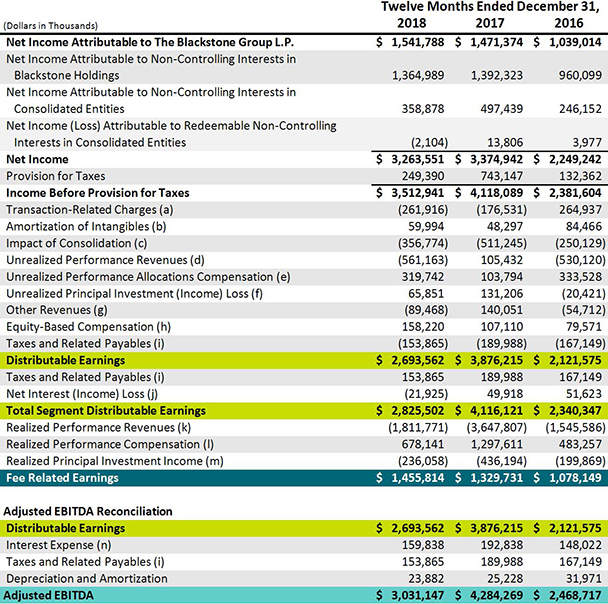Click the value 131,206

tap(501, 294)
